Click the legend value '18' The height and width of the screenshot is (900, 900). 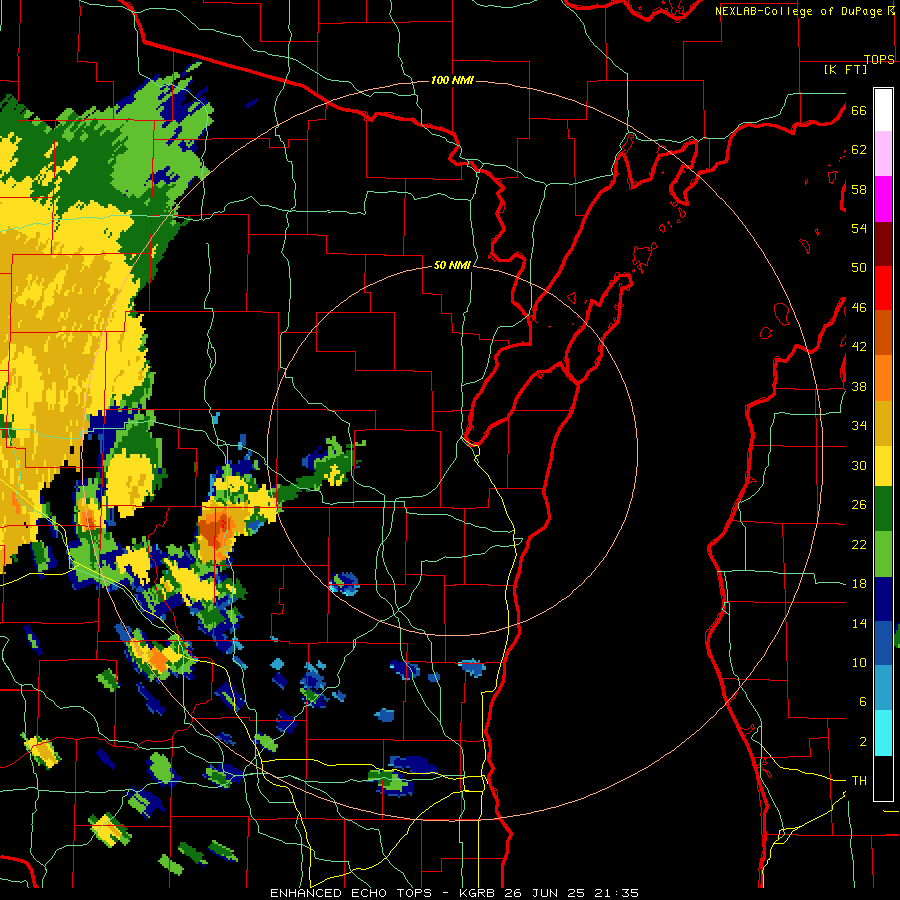click(x=859, y=584)
